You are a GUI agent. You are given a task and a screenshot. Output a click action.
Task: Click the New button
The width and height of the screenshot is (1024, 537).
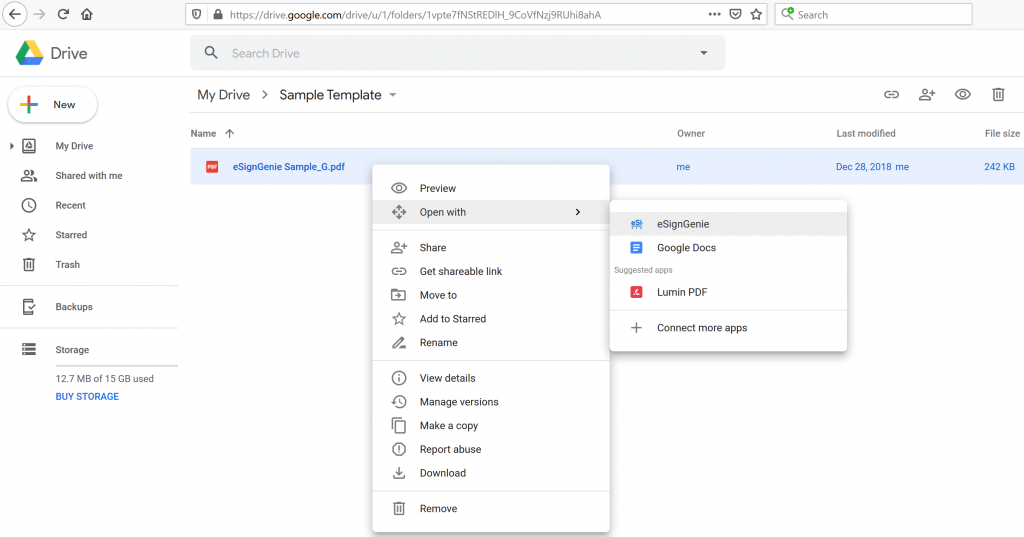[x=52, y=105]
